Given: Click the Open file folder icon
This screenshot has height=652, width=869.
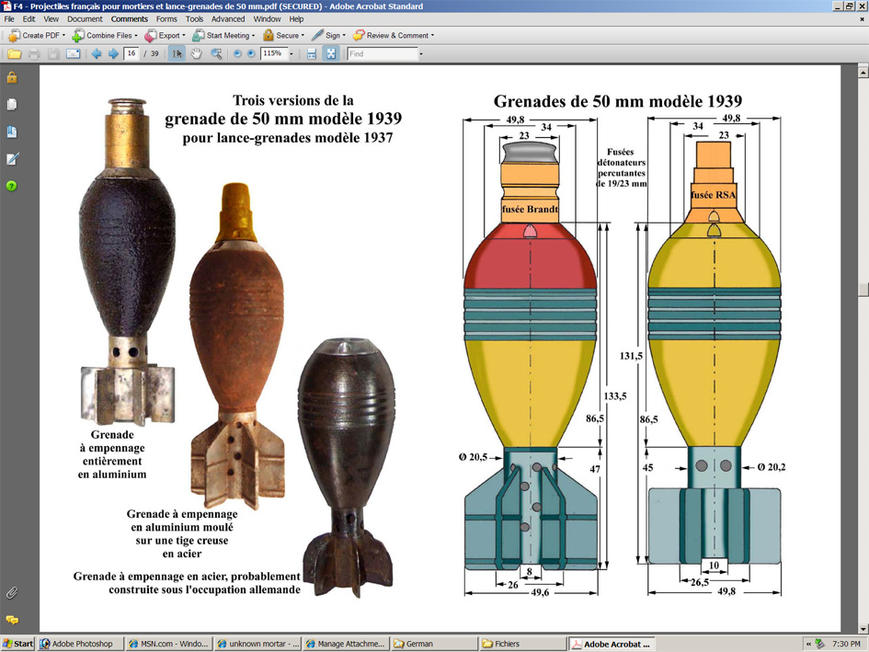Looking at the screenshot, I should coord(14,54).
